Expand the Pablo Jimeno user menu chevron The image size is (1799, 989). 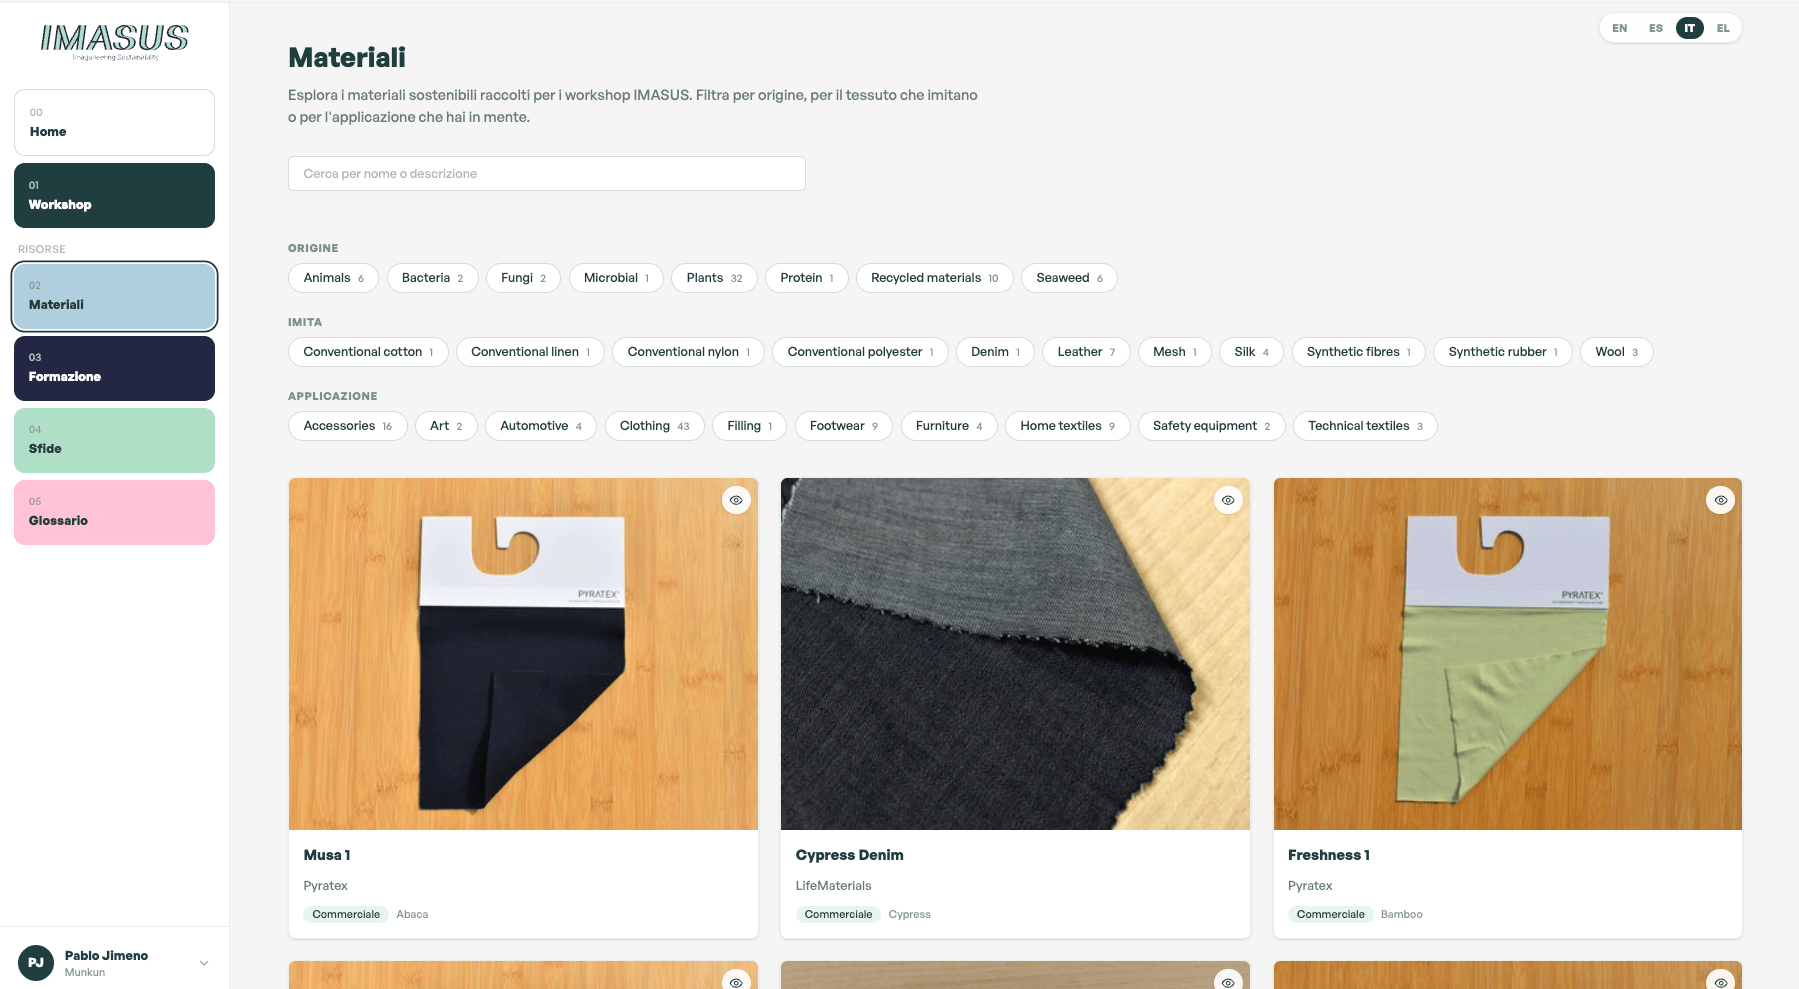coord(204,963)
